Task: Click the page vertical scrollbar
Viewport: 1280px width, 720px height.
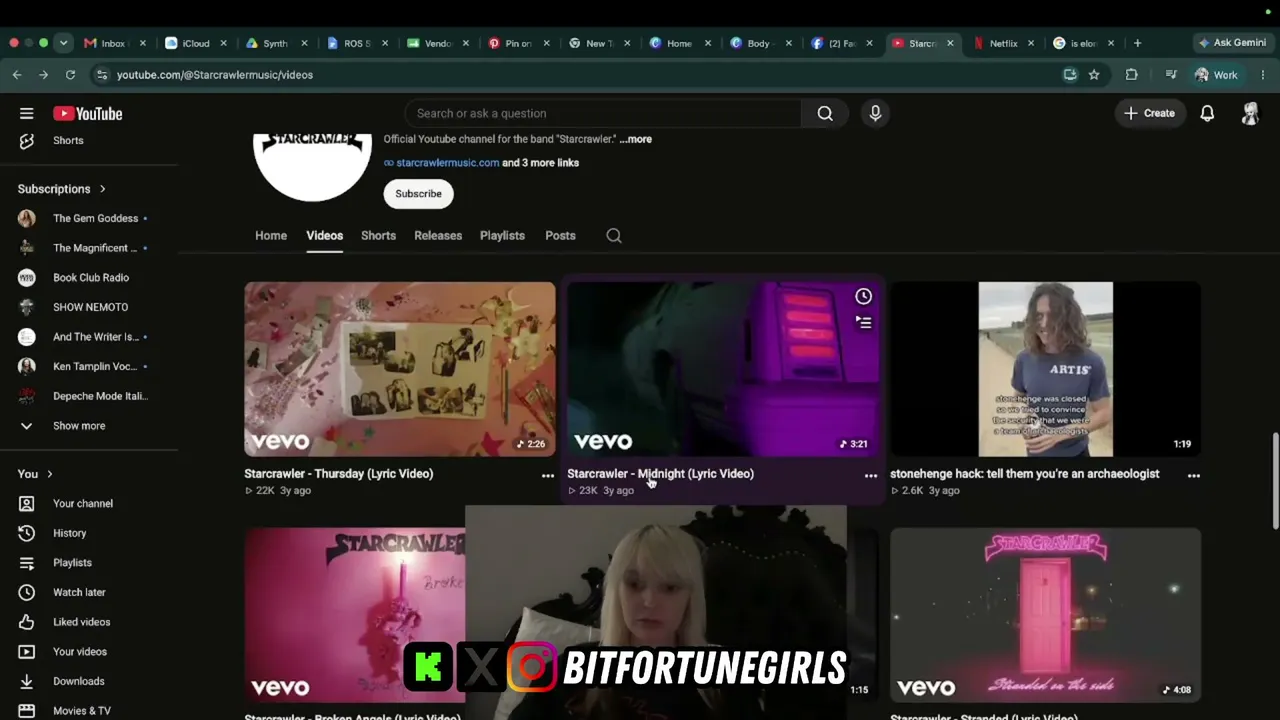Action: tap(1274, 480)
